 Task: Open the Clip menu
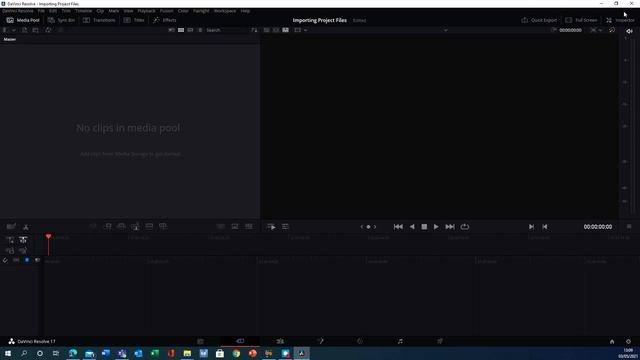click(x=100, y=11)
